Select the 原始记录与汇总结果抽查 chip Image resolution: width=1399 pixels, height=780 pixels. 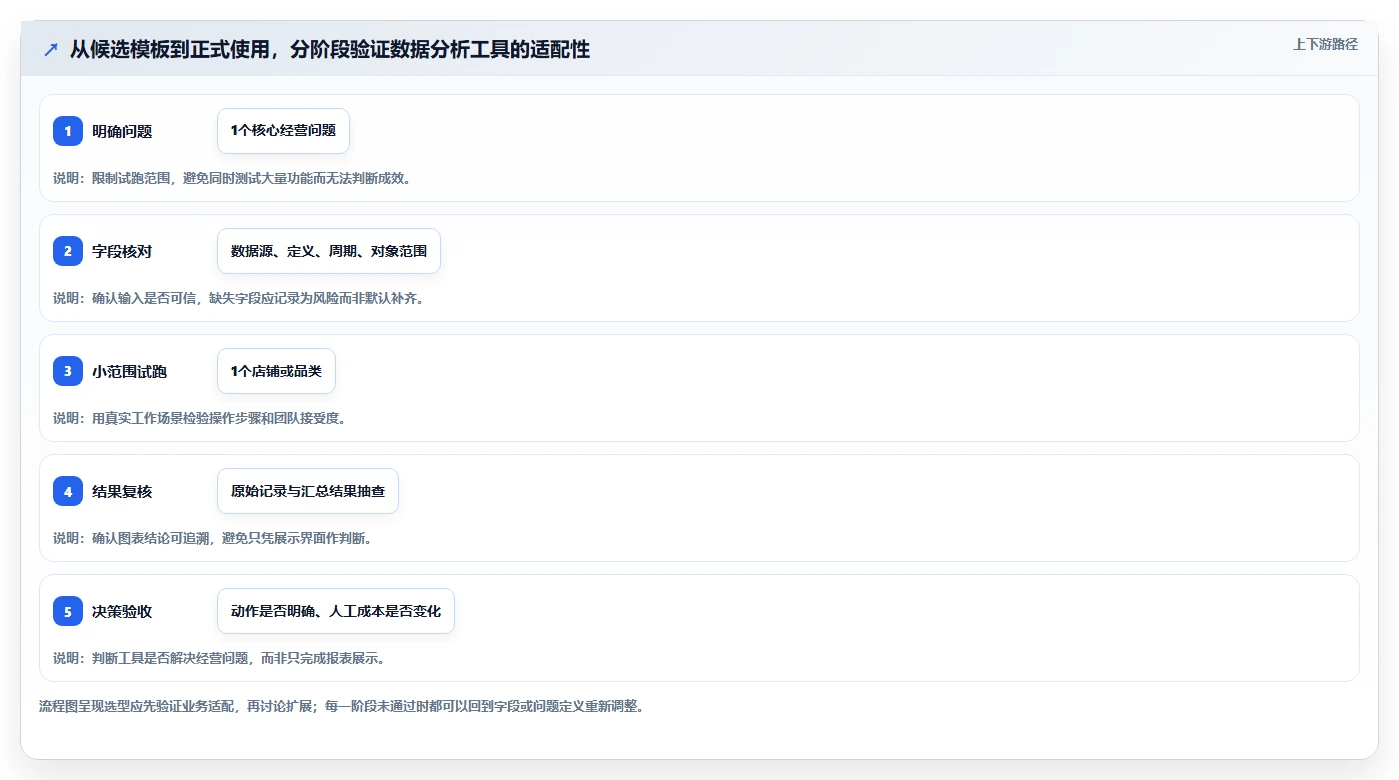(308, 491)
